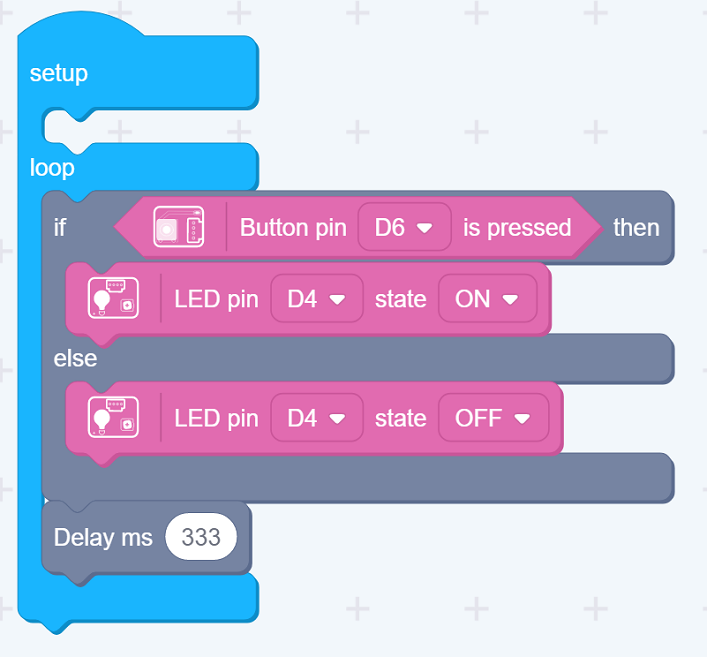
Task: Click the LED module icon on the OFF block
Action: (x=113, y=417)
